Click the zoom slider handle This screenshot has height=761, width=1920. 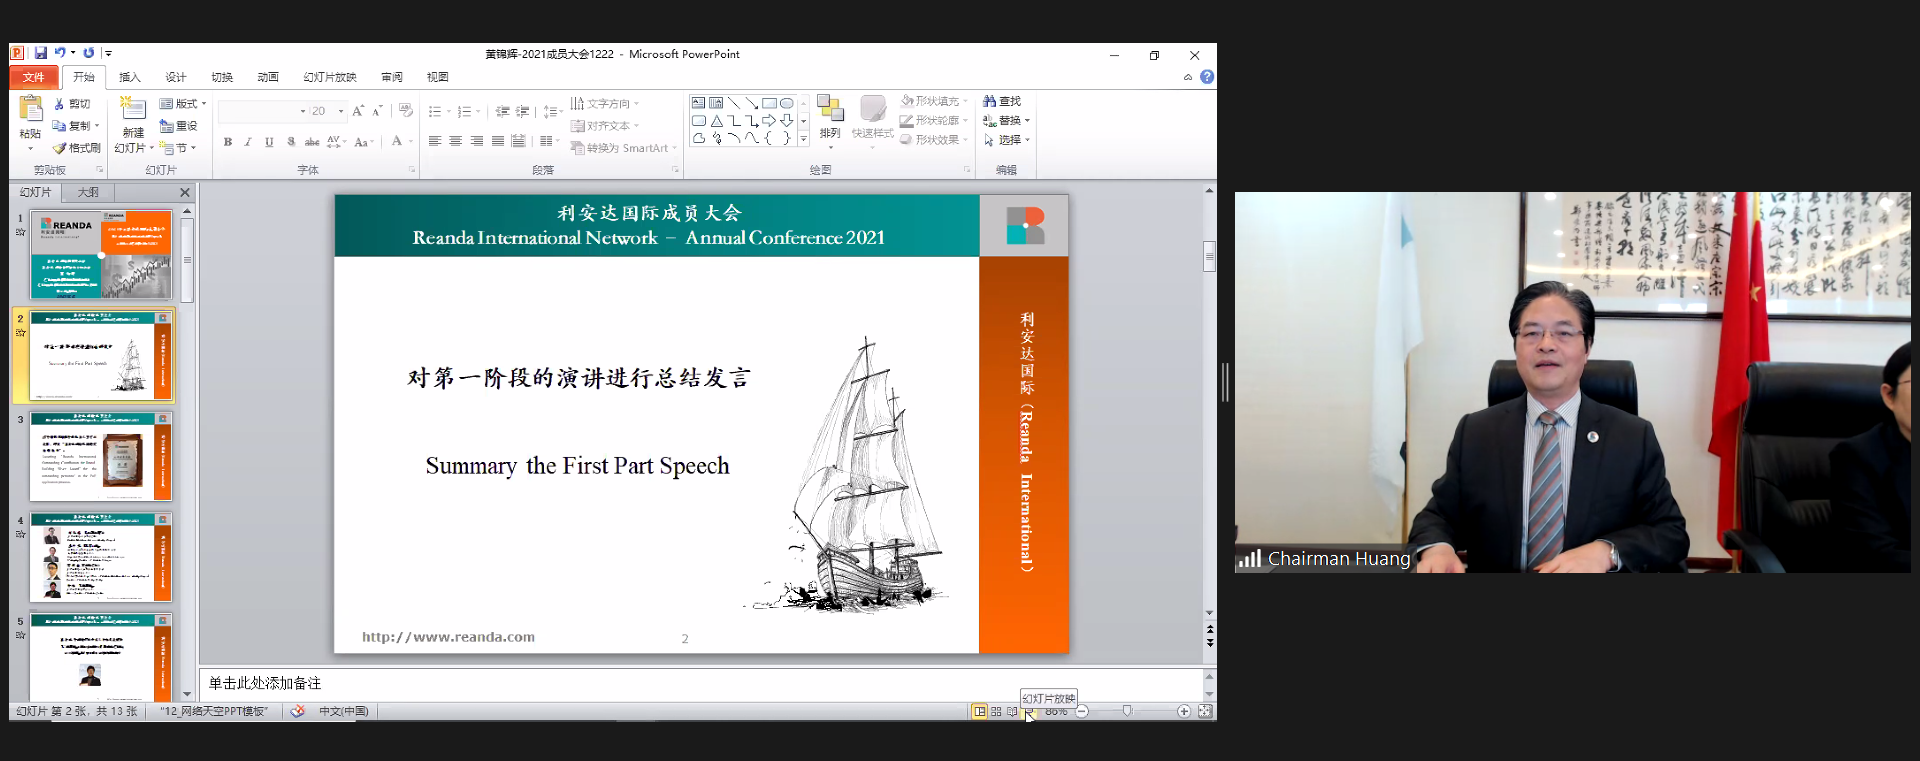point(1127,711)
